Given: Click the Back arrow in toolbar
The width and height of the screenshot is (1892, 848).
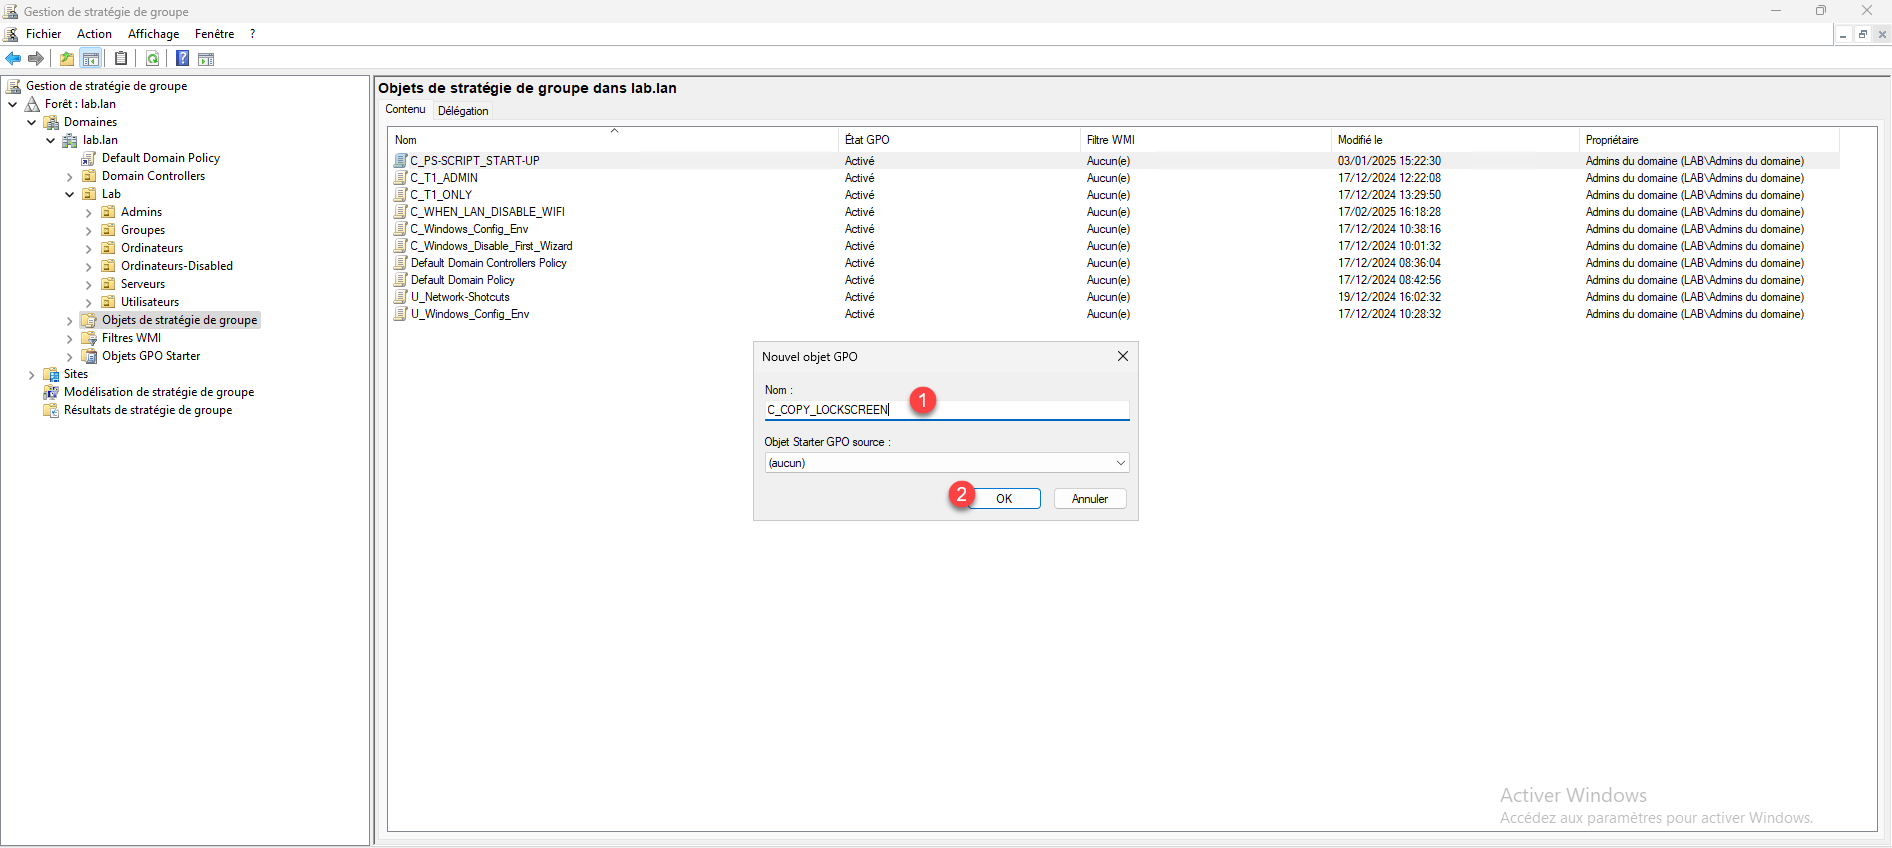Looking at the screenshot, I should 13,59.
